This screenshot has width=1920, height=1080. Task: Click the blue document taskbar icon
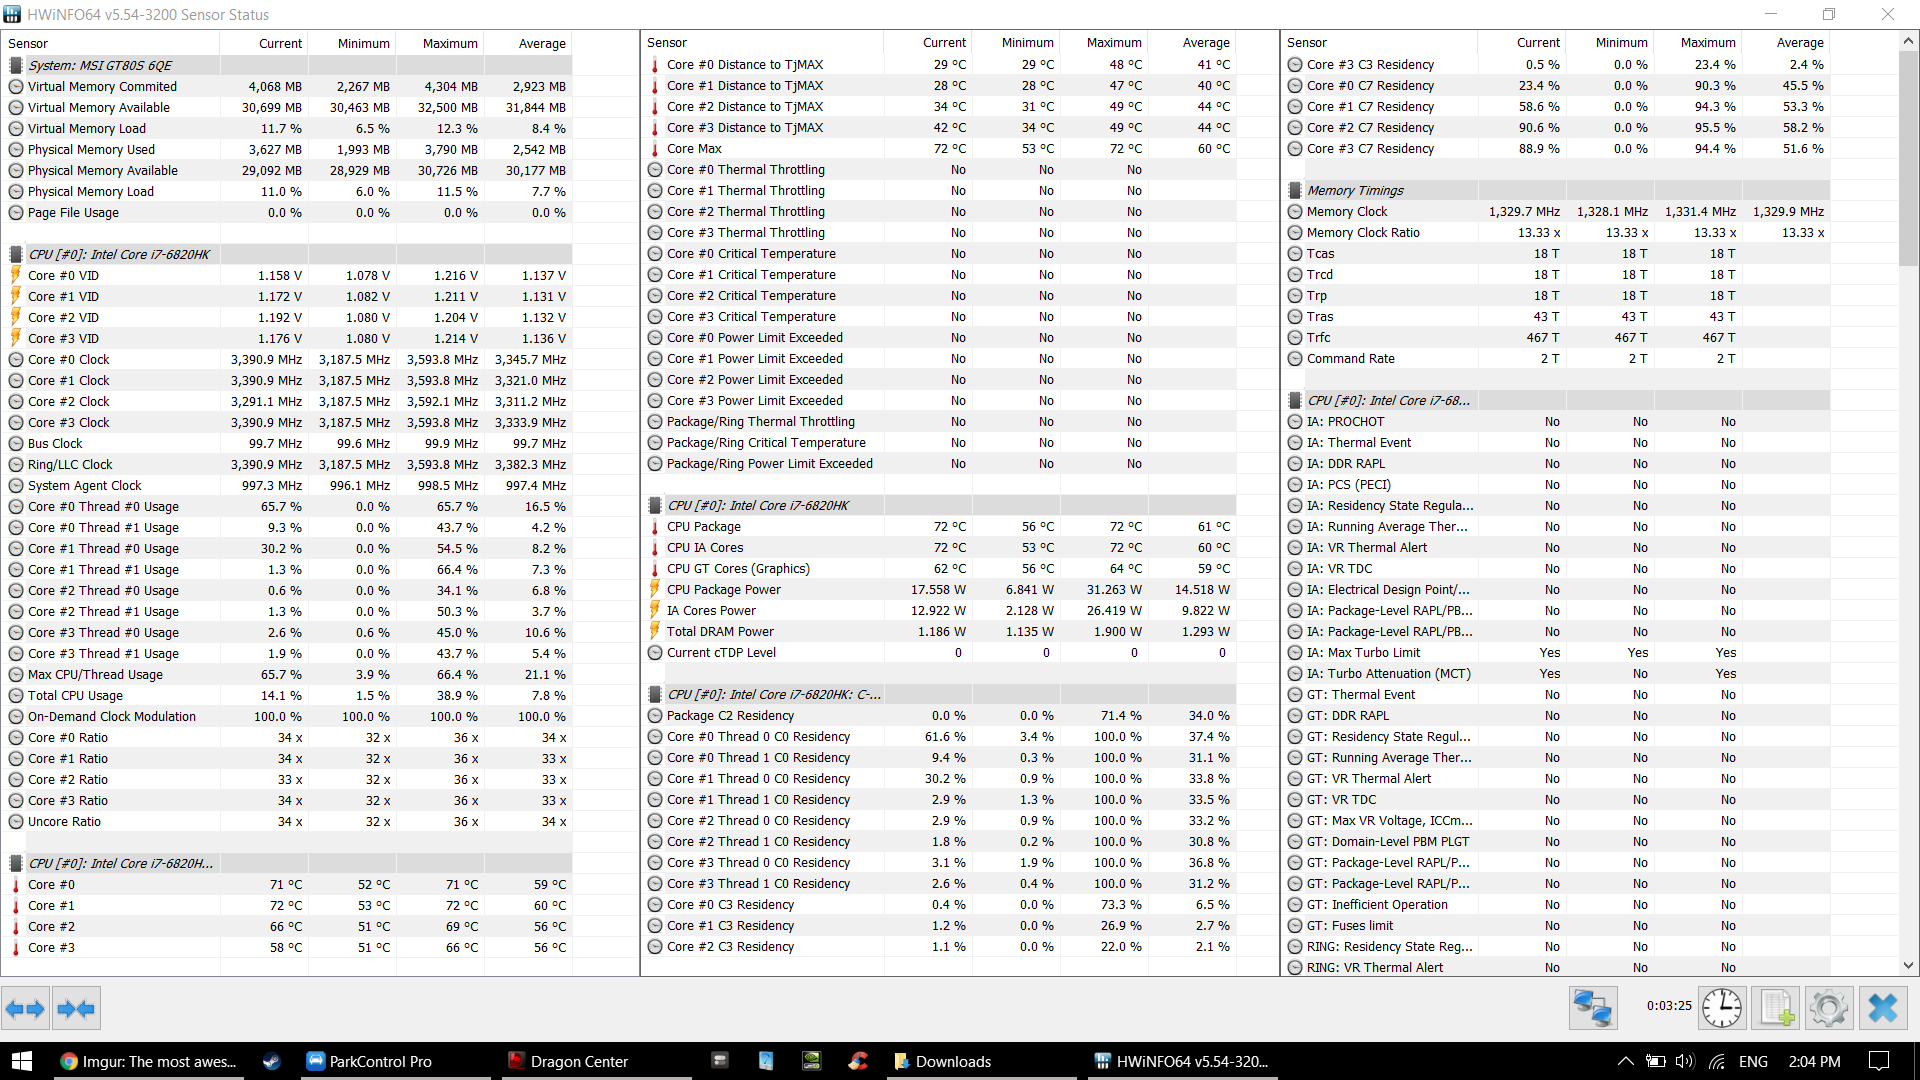pyautogui.click(x=766, y=1061)
